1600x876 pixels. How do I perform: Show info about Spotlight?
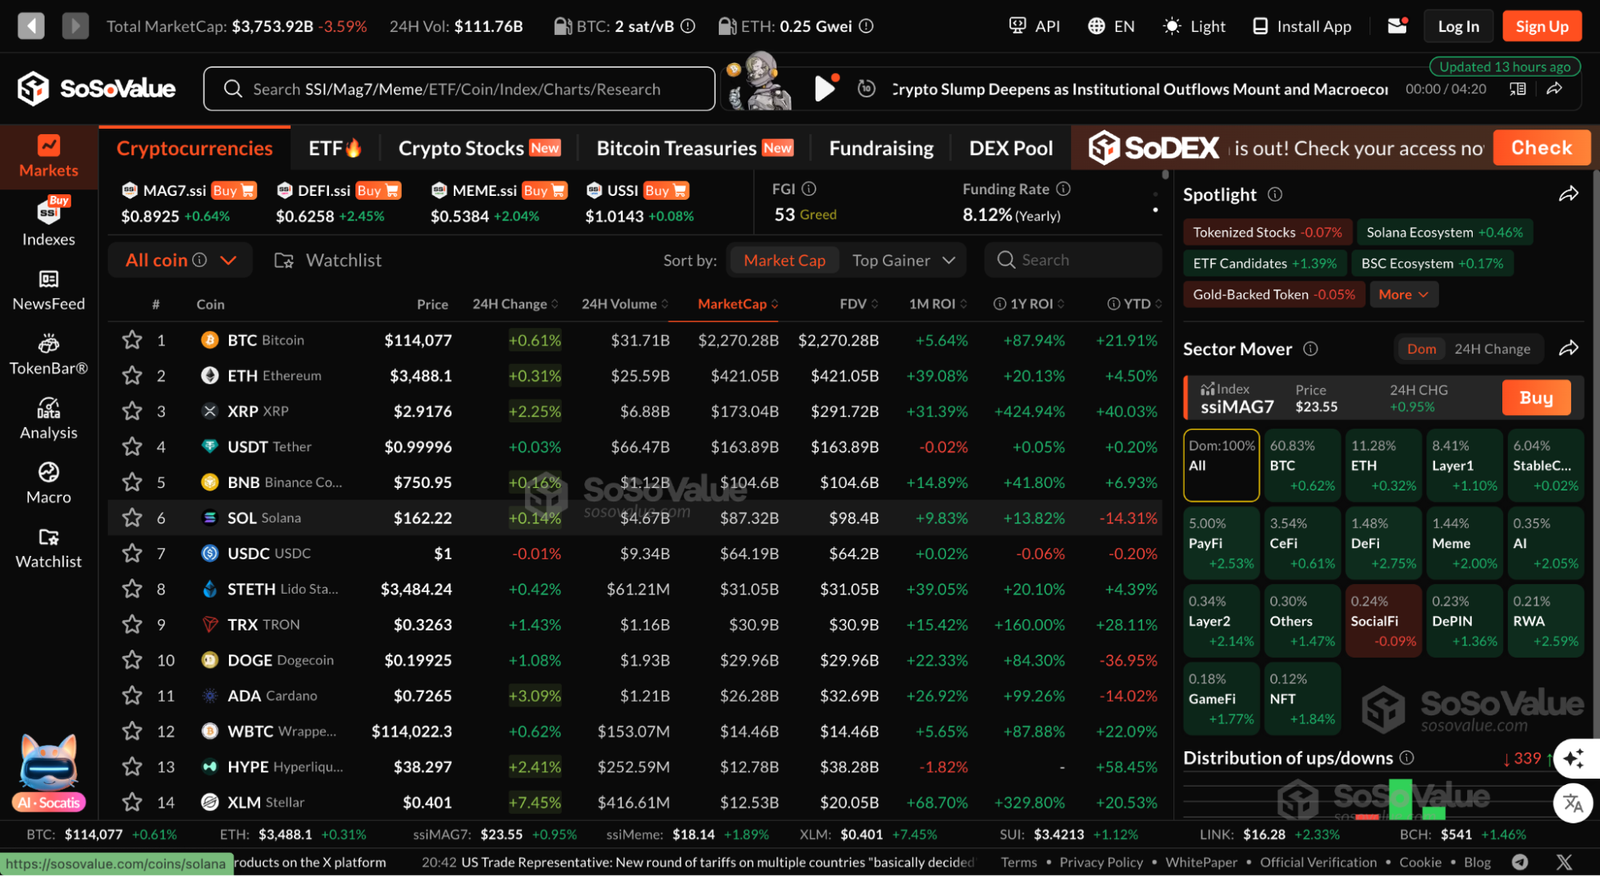(1275, 194)
